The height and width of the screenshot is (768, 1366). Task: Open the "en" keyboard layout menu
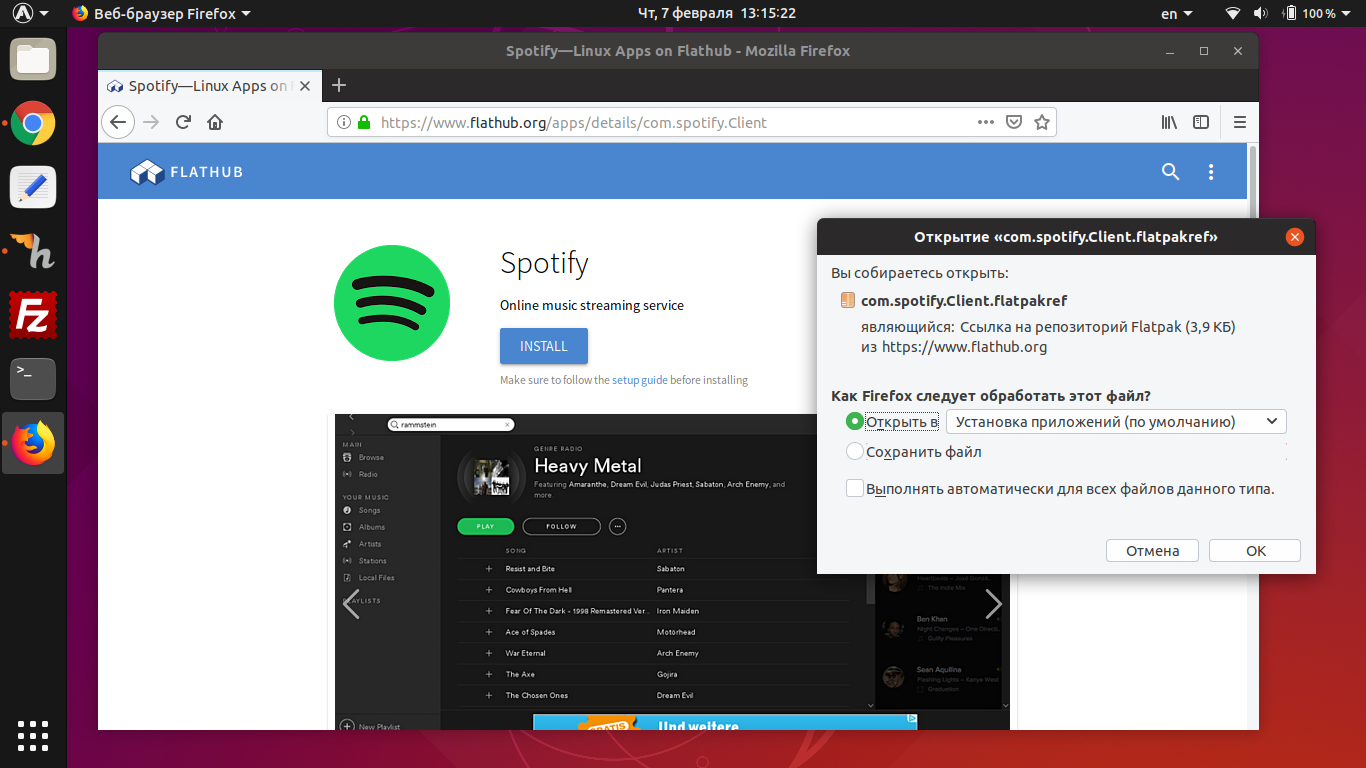point(1177,14)
